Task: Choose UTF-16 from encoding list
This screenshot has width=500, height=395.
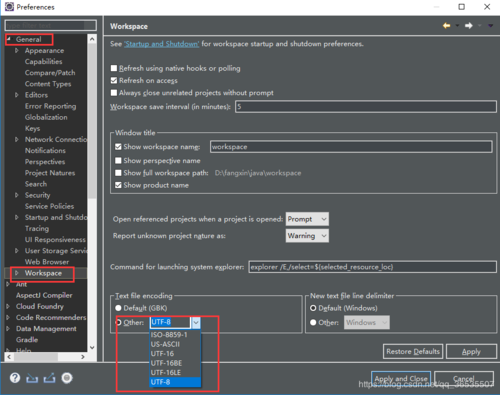Action: pyautogui.click(x=175, y=353)
